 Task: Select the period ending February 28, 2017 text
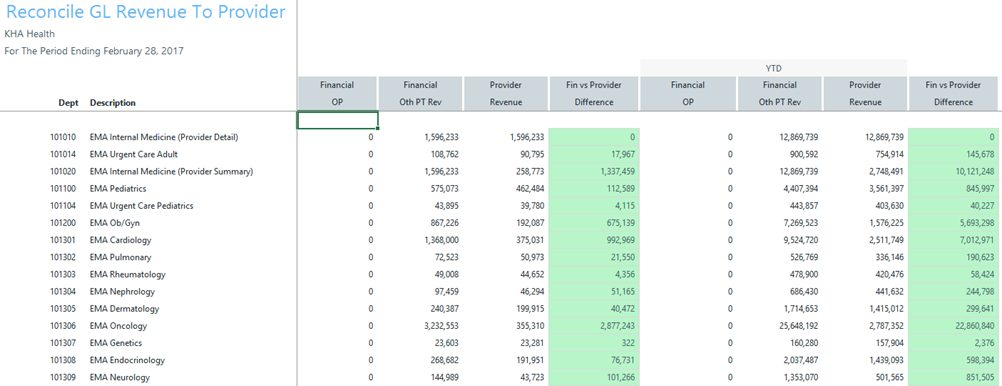pyautogui.click(x=94, y=51)
